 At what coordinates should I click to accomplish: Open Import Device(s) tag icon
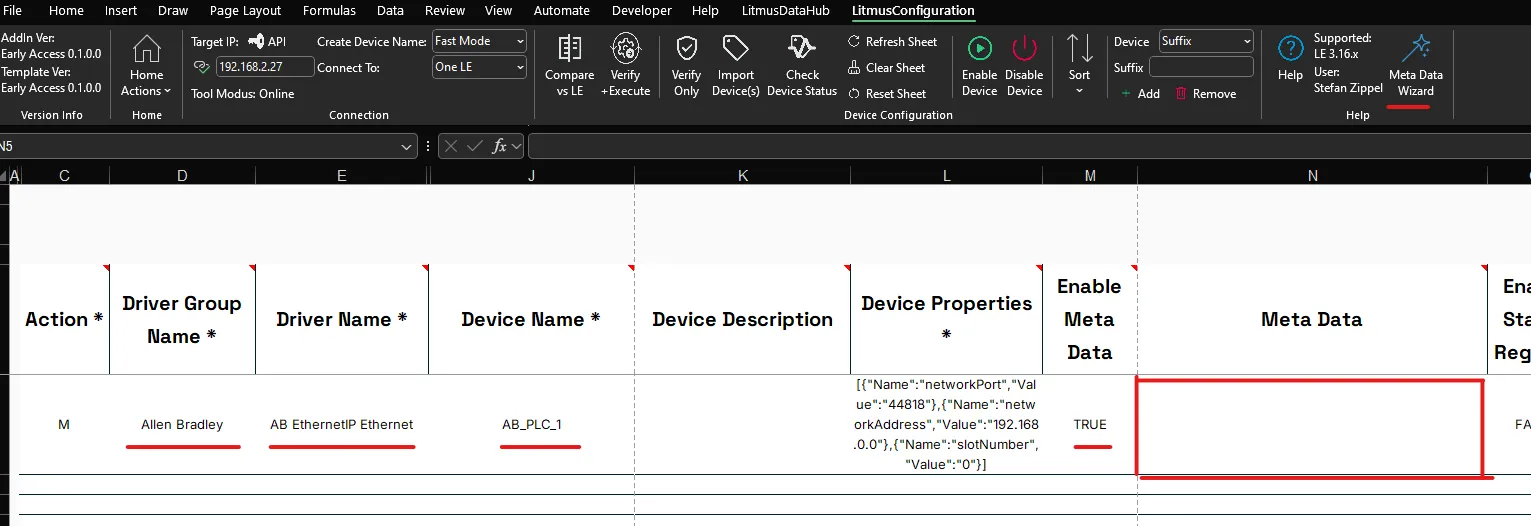pos(736,48)
